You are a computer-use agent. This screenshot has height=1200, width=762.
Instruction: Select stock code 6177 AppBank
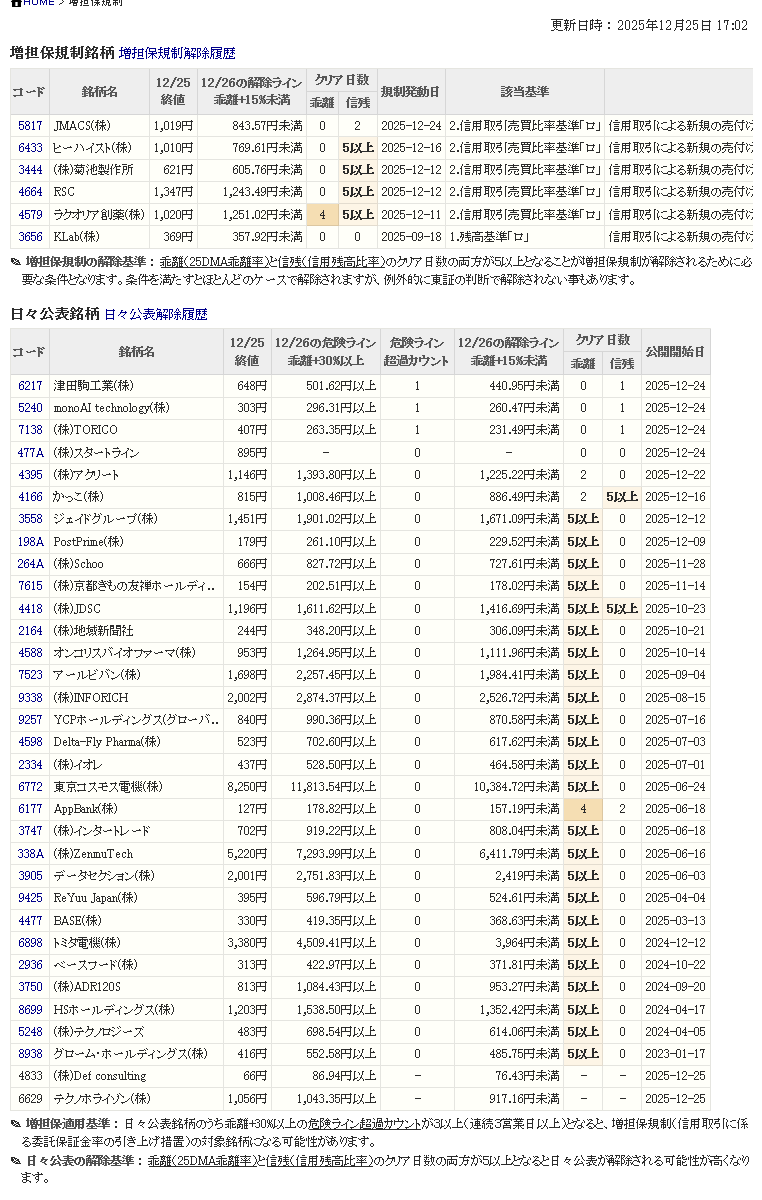(30, 809)
